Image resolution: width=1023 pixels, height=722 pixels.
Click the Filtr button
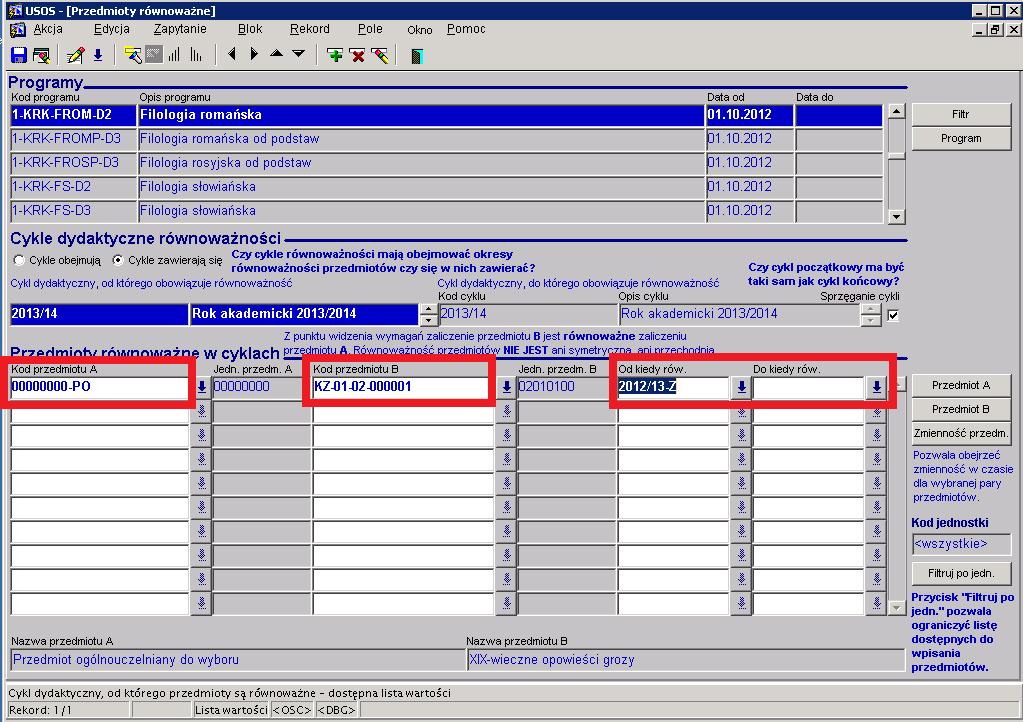coord(961,114)
